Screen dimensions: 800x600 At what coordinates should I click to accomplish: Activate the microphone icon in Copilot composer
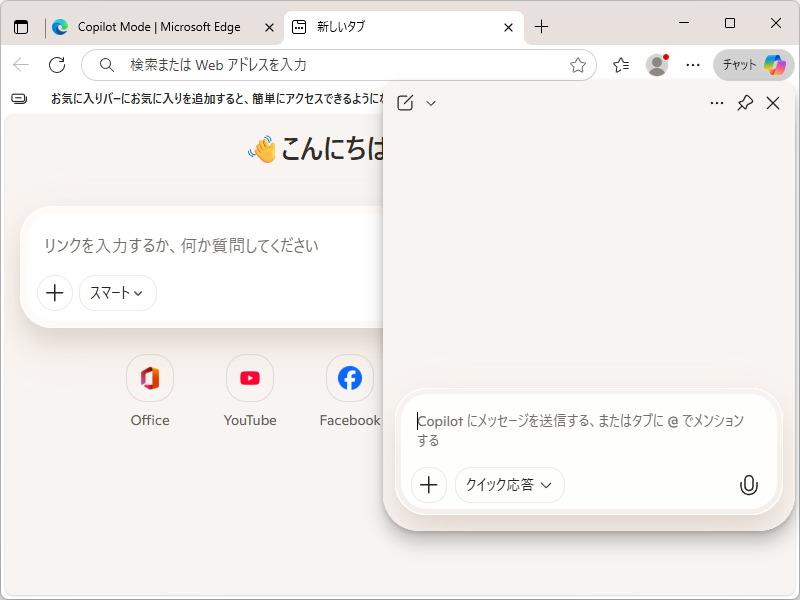click(749, 484)
